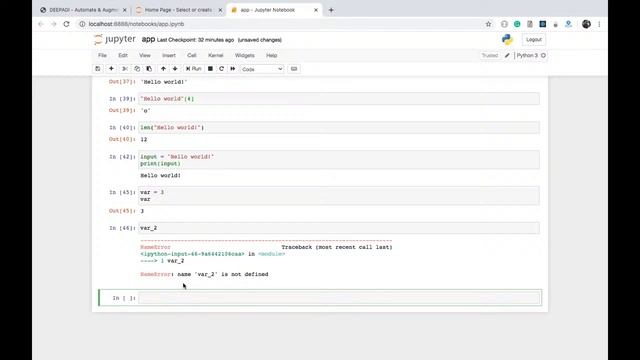Restart the kernel with circular arrow

[222, 69]
